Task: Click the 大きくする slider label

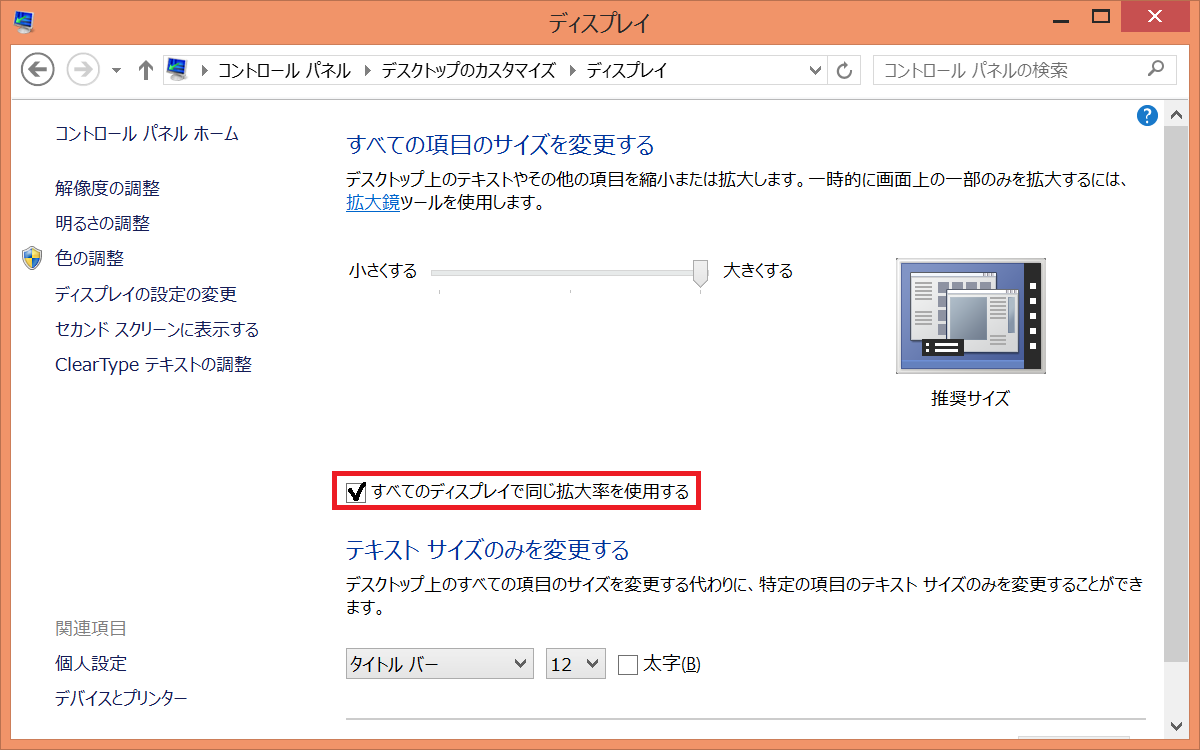Action: point(758,271)
